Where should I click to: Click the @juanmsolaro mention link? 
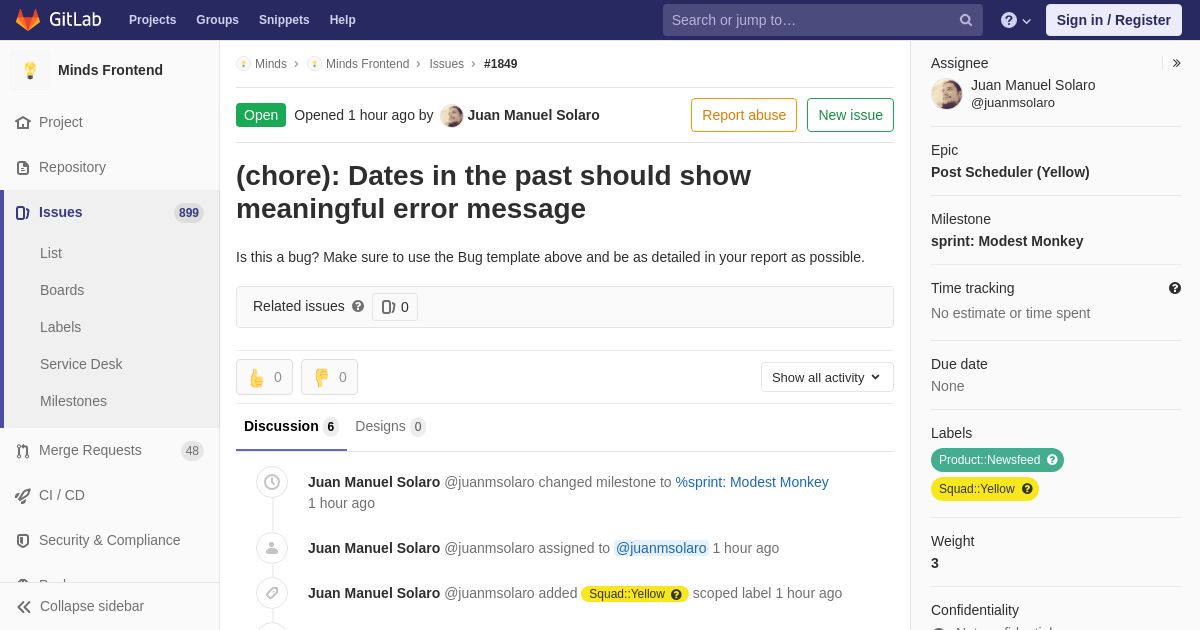661,548
